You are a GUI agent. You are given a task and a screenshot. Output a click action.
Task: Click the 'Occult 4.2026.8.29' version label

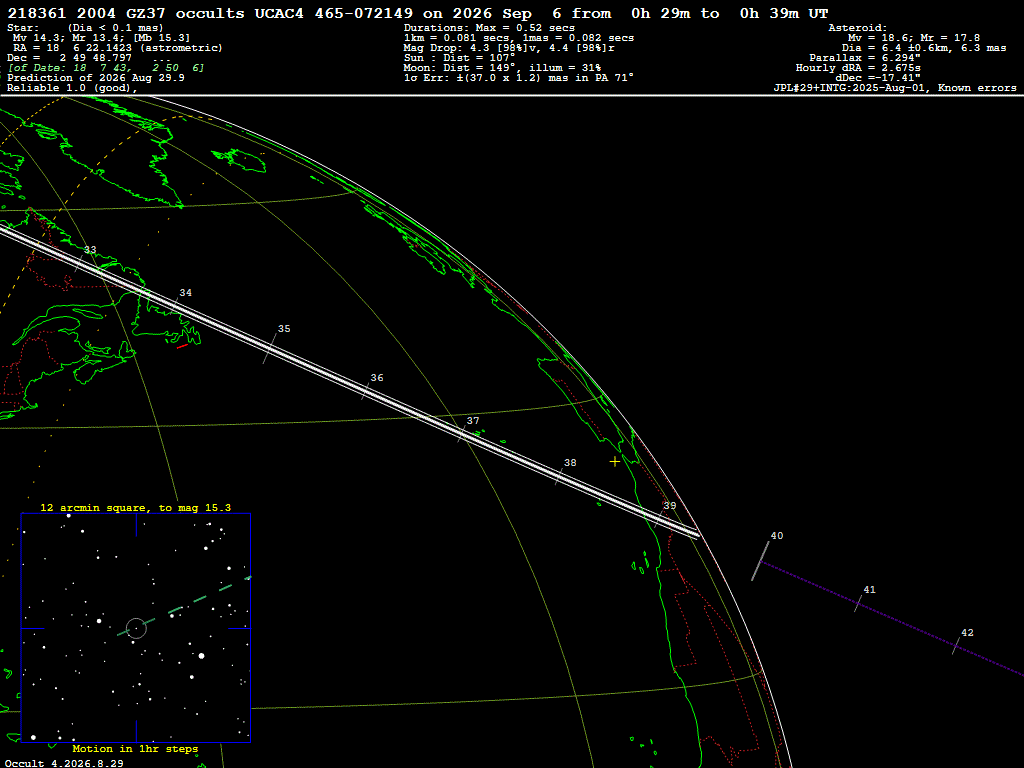pyautogui.click(x=64, y=763)
